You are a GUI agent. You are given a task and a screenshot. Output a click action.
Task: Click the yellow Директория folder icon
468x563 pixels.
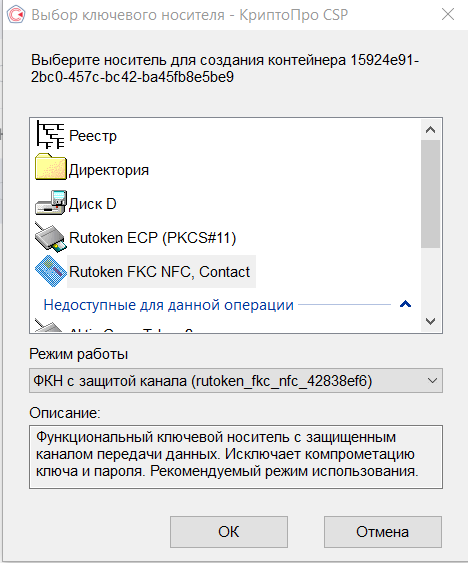pos(51,167)
